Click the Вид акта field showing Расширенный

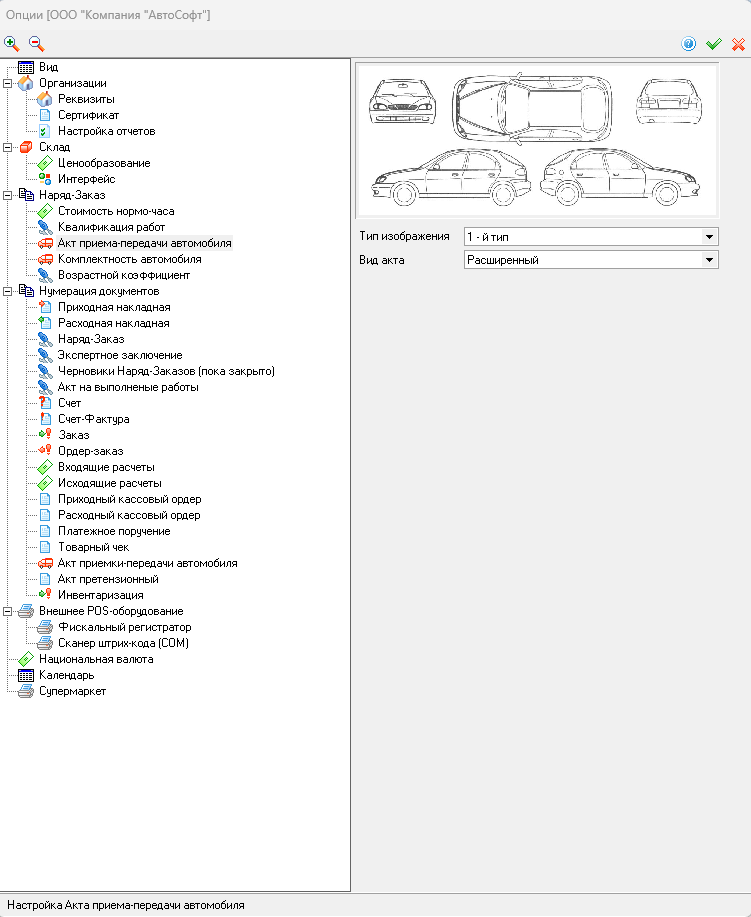click(x=591, y=260)
